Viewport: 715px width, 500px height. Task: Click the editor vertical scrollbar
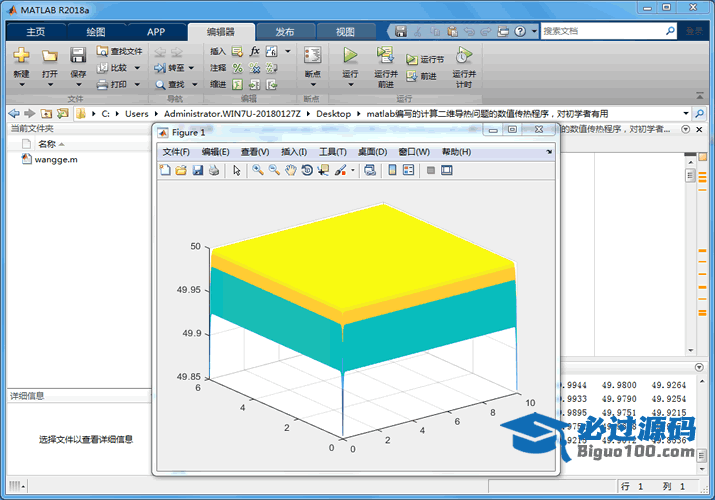[x=690, y=255]
